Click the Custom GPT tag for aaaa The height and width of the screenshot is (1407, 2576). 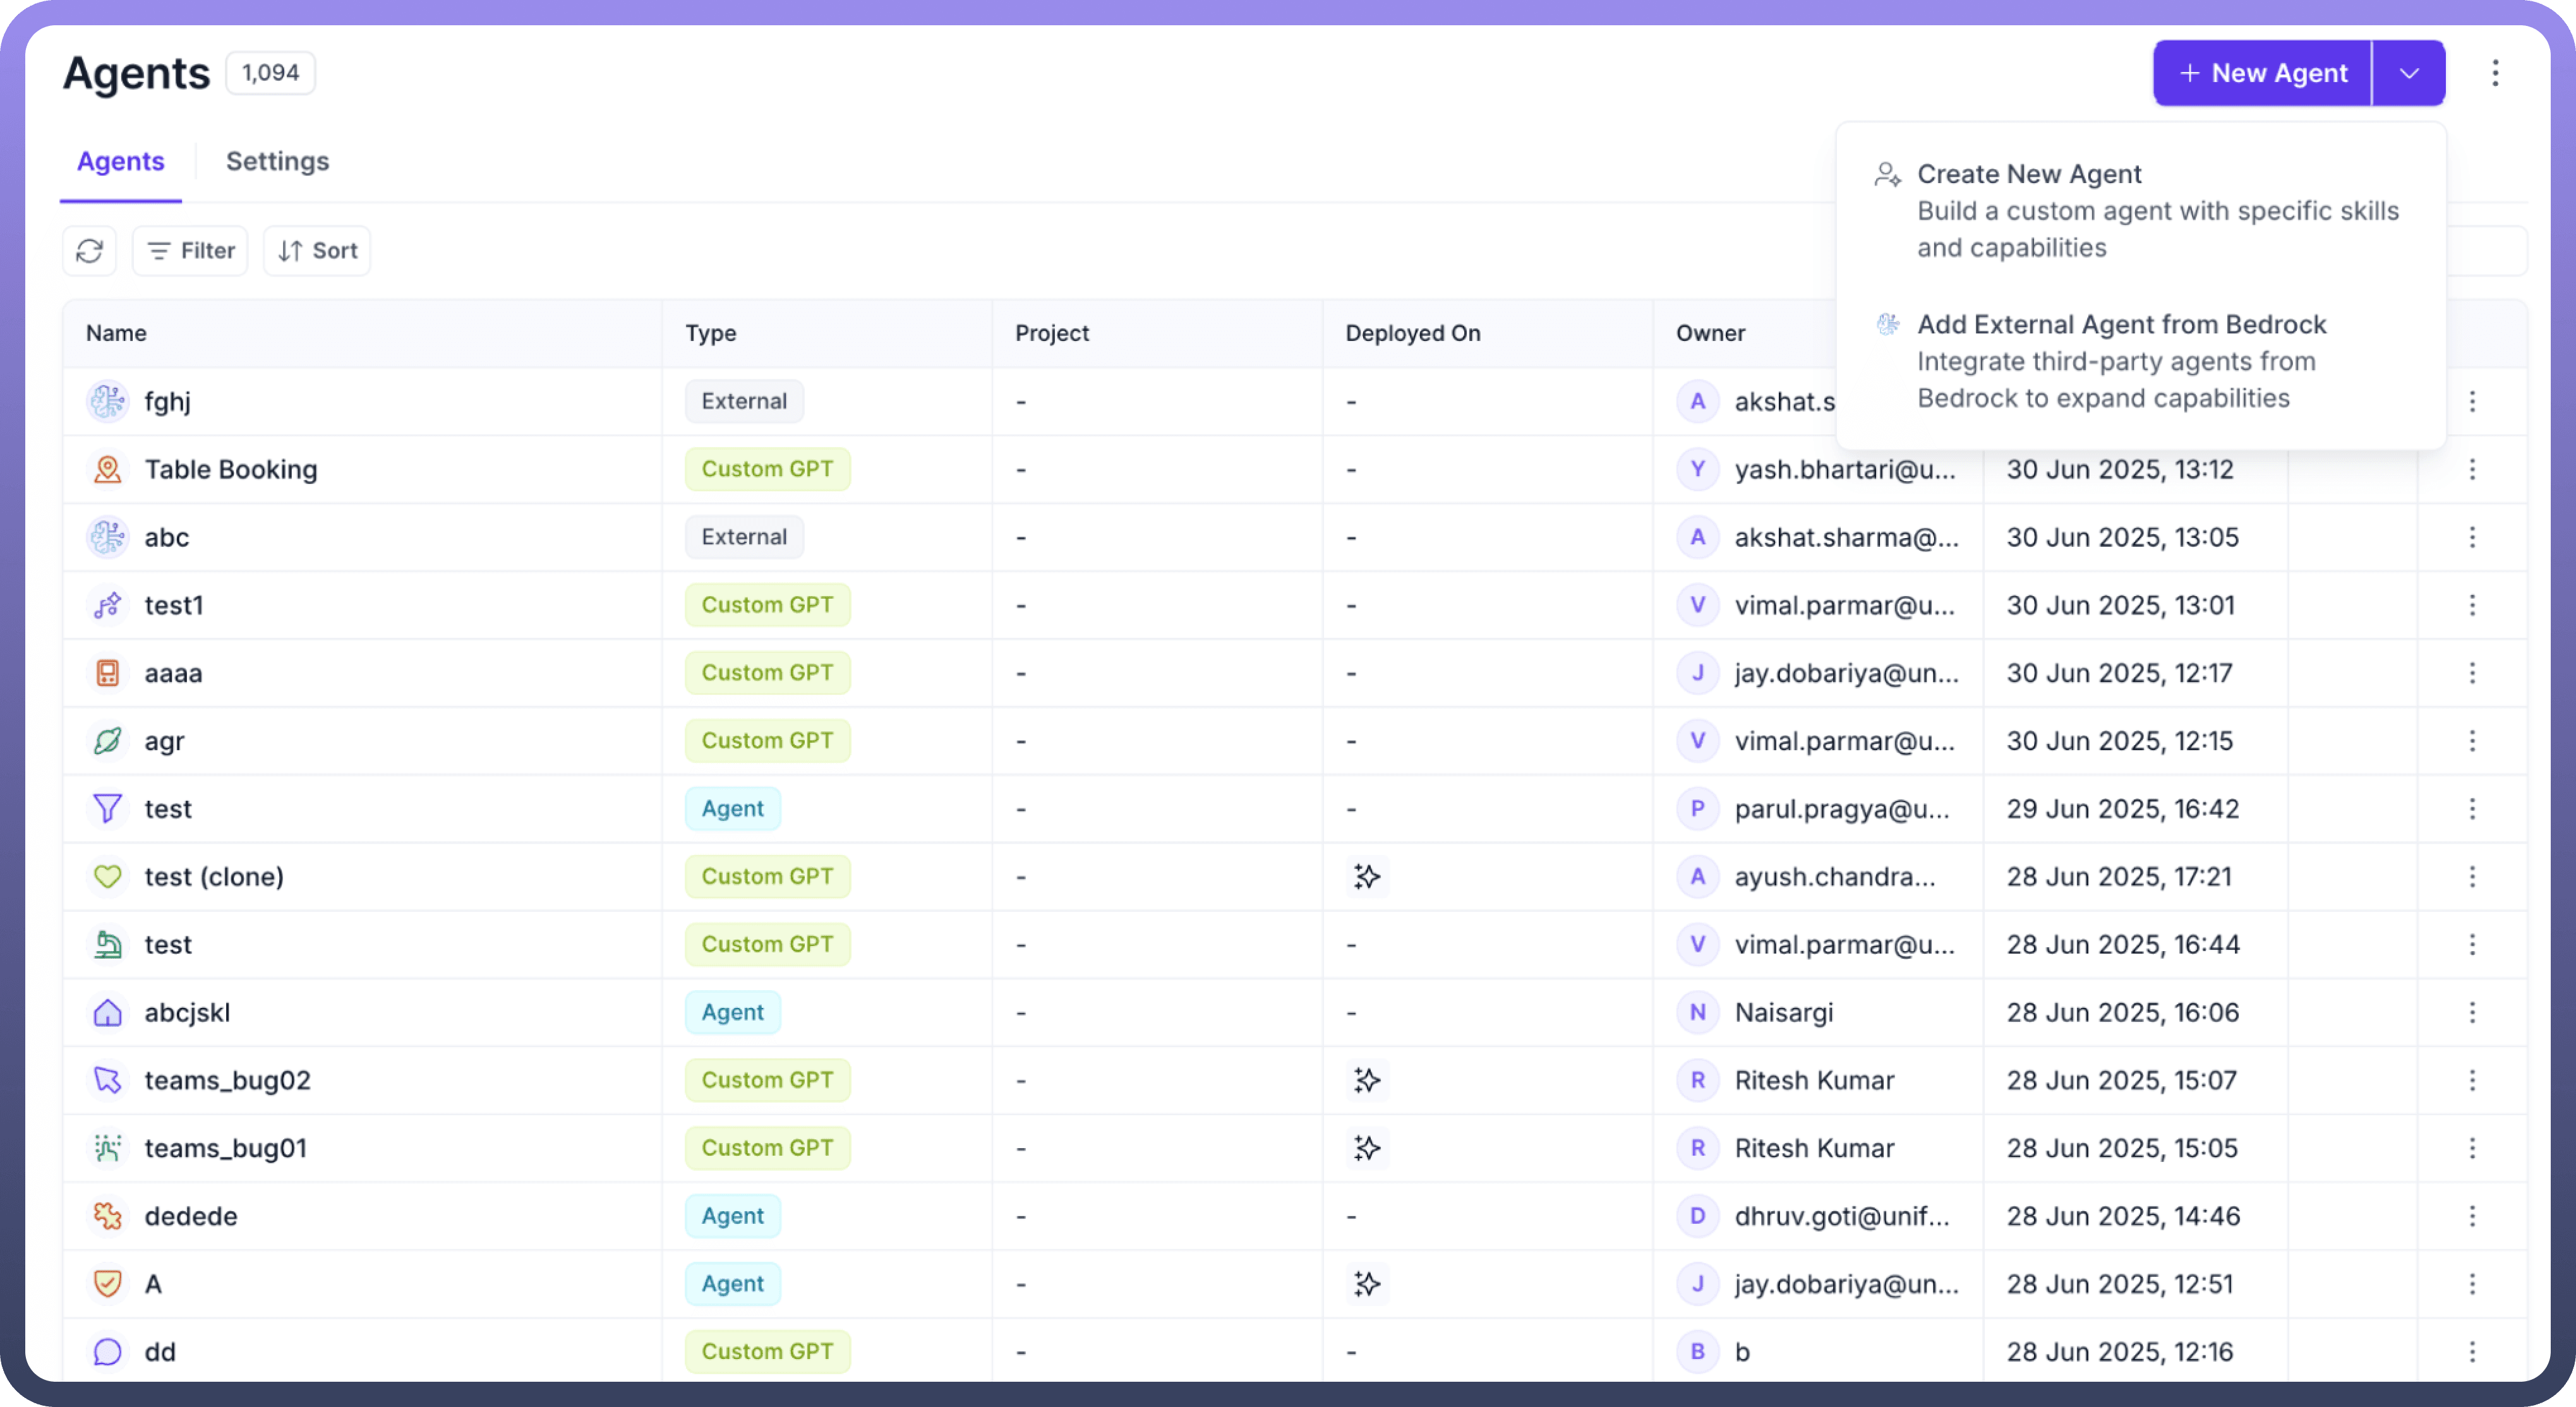click(x=767, y=673)
